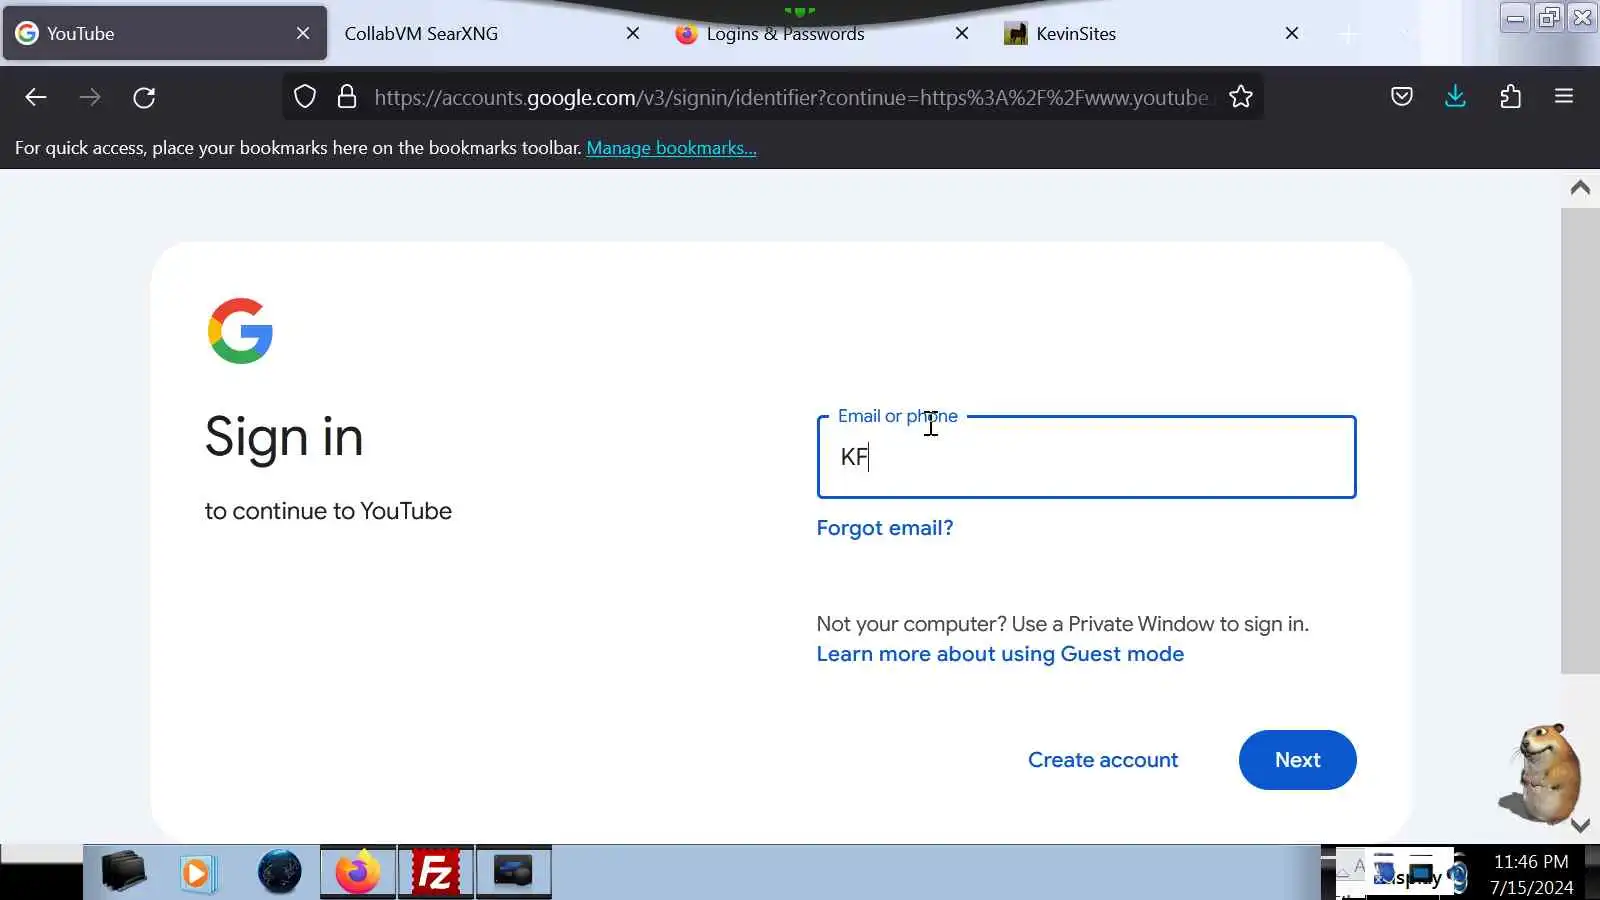The image size is (1600, 900).
Task: Click the vertical scrollbar thumb
Action: coord(1581,440)
